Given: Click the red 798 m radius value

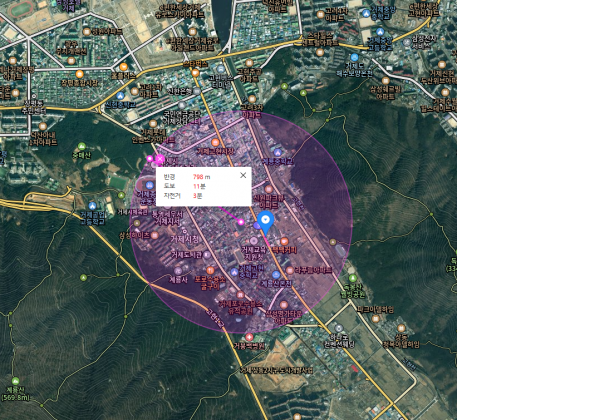Looking at the screenshot, I should click(x=201, y=176).
